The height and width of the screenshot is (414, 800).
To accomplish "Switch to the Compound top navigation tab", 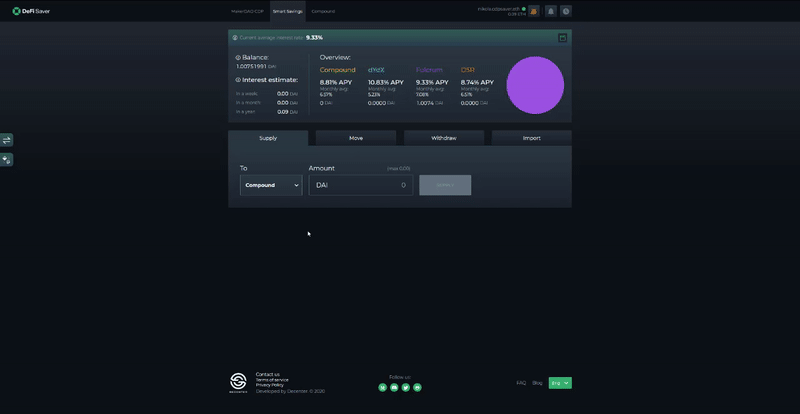I will tap(323, 11).
